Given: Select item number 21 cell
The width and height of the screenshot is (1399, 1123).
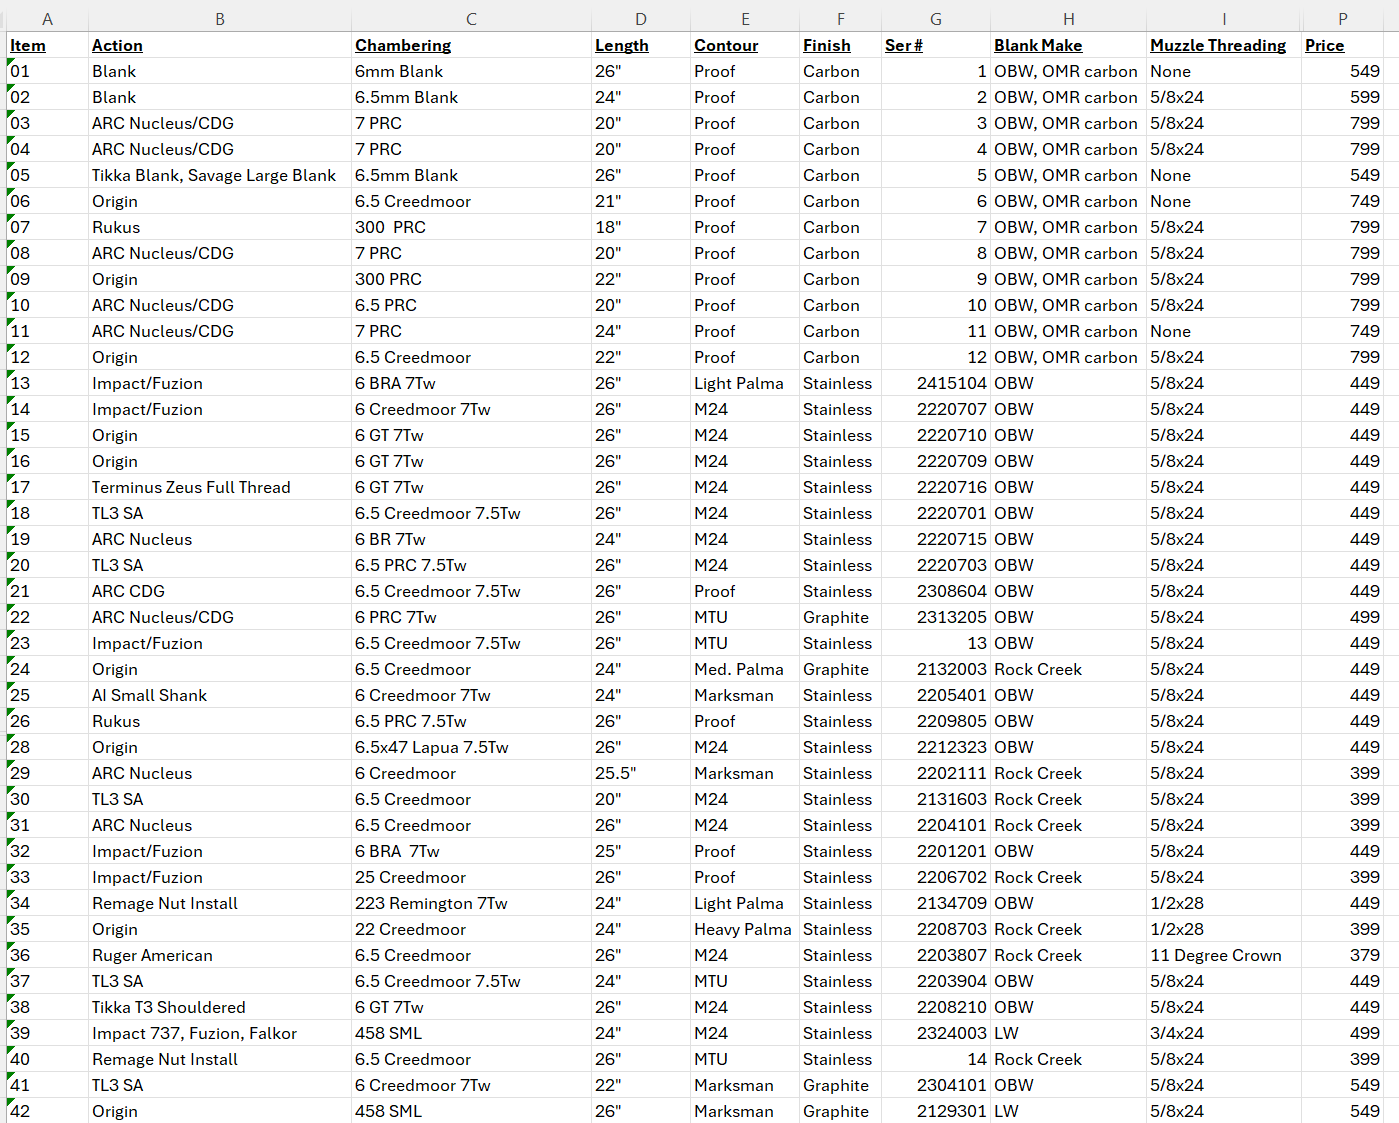Looking at the screenshot, I should [48, 591].
